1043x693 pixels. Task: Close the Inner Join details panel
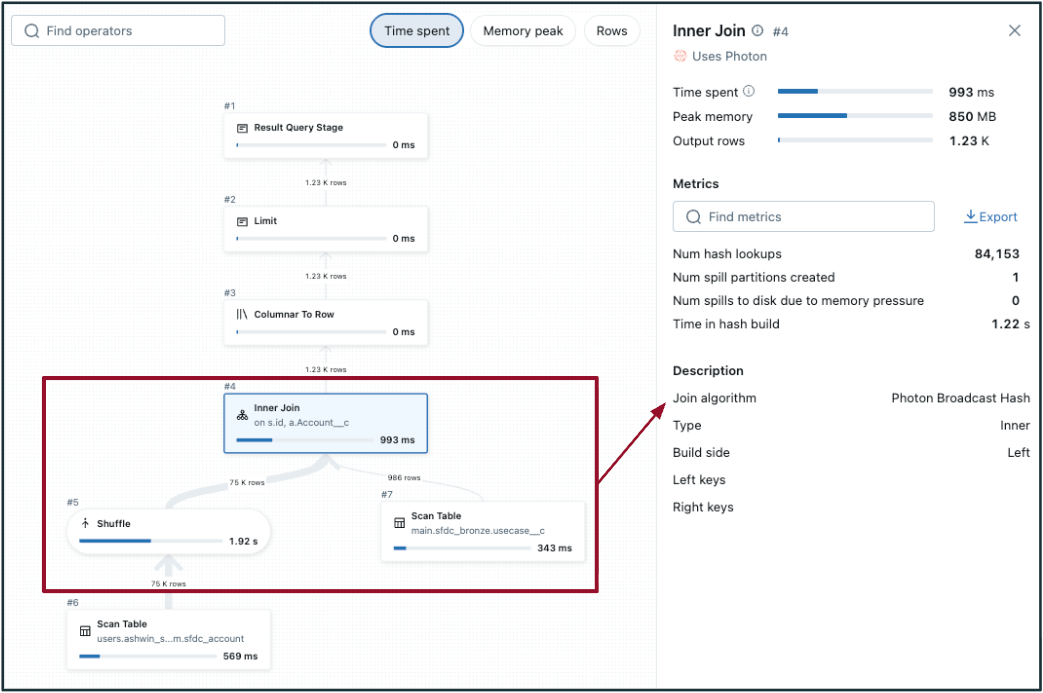pos(1014,31)
